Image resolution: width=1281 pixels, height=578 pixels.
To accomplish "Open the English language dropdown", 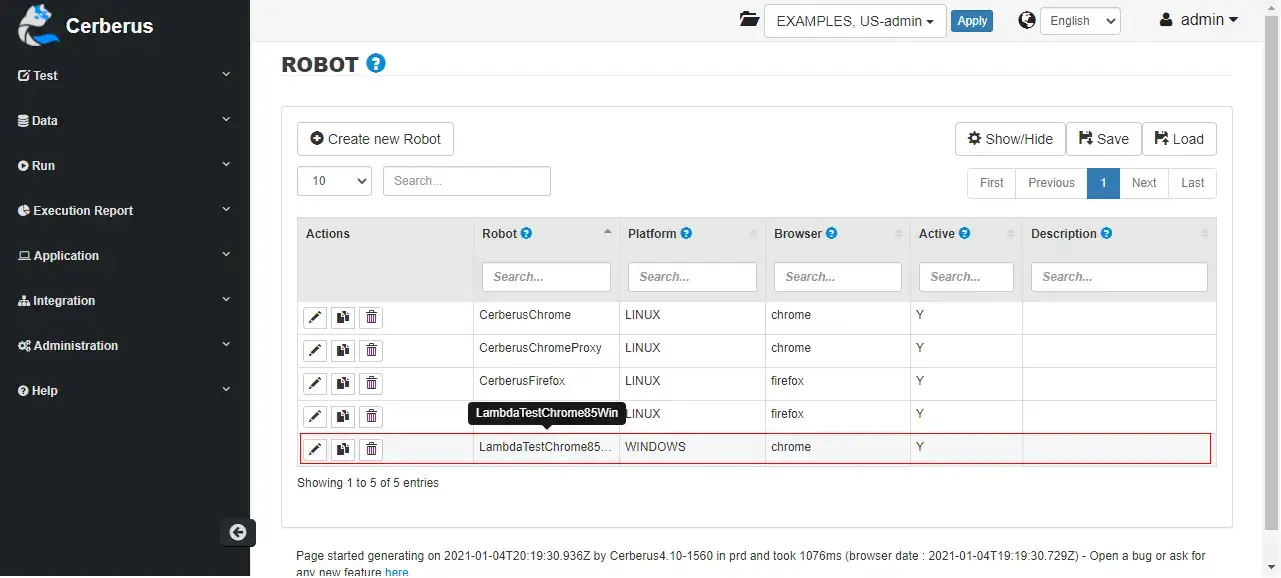I will 1080,20.
